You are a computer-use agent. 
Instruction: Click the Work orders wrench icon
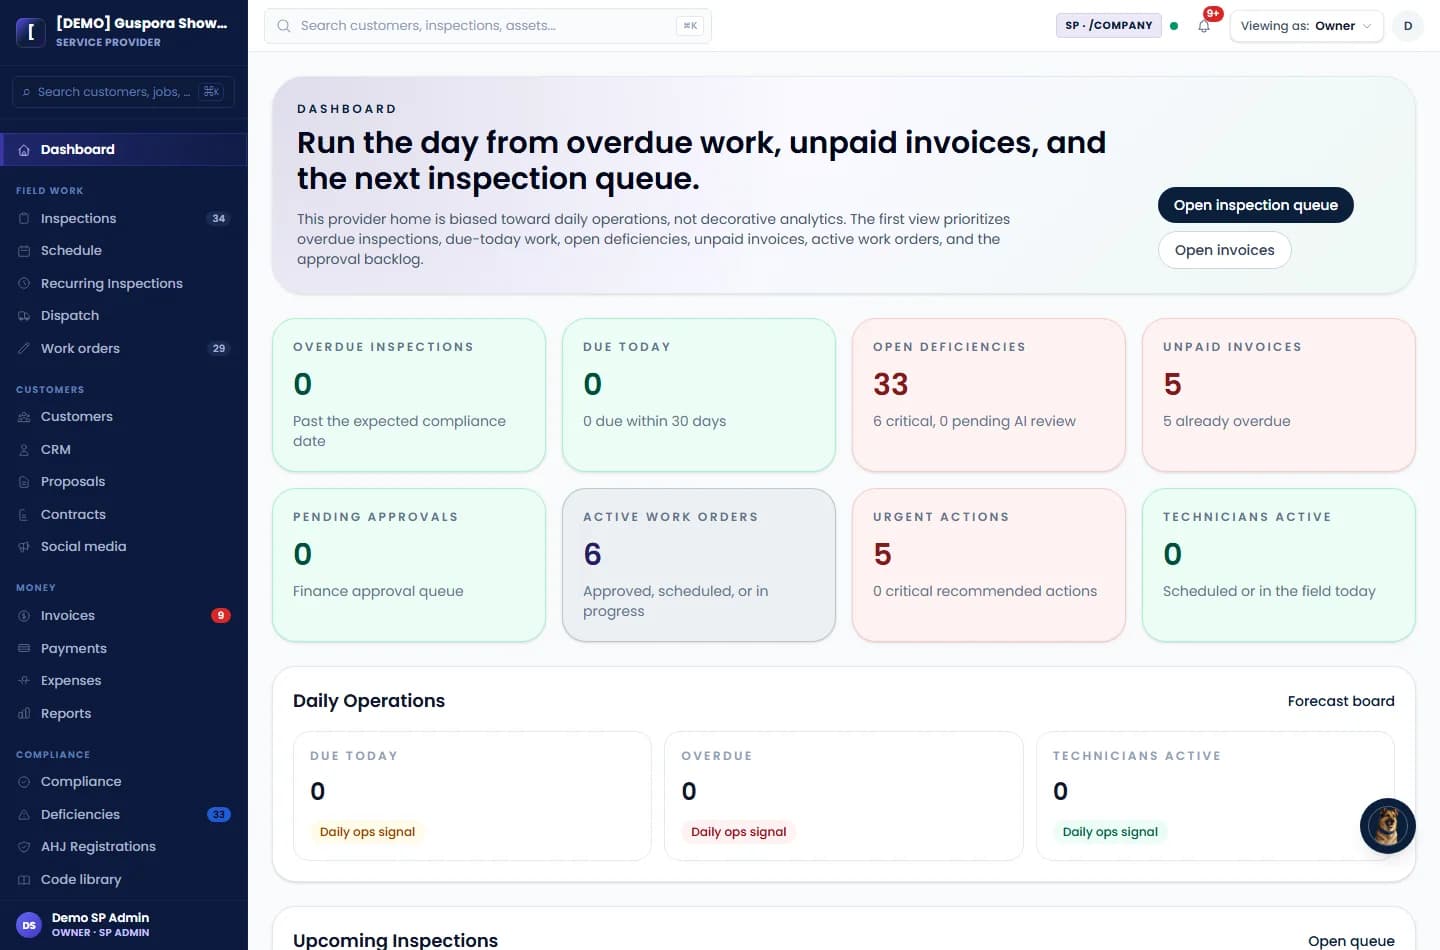click(x=24, y=349)
